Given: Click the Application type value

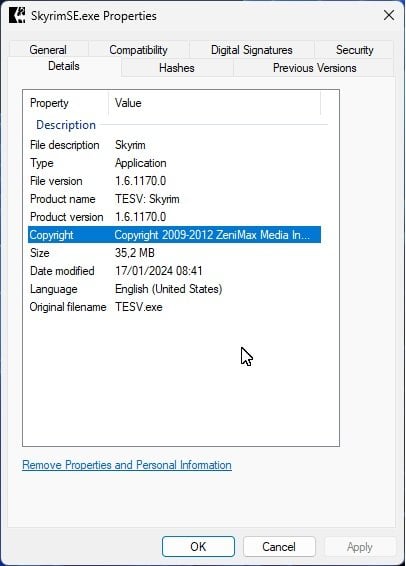Looking at the screenshot, I should pyautogui.click(x=141, y=163).
